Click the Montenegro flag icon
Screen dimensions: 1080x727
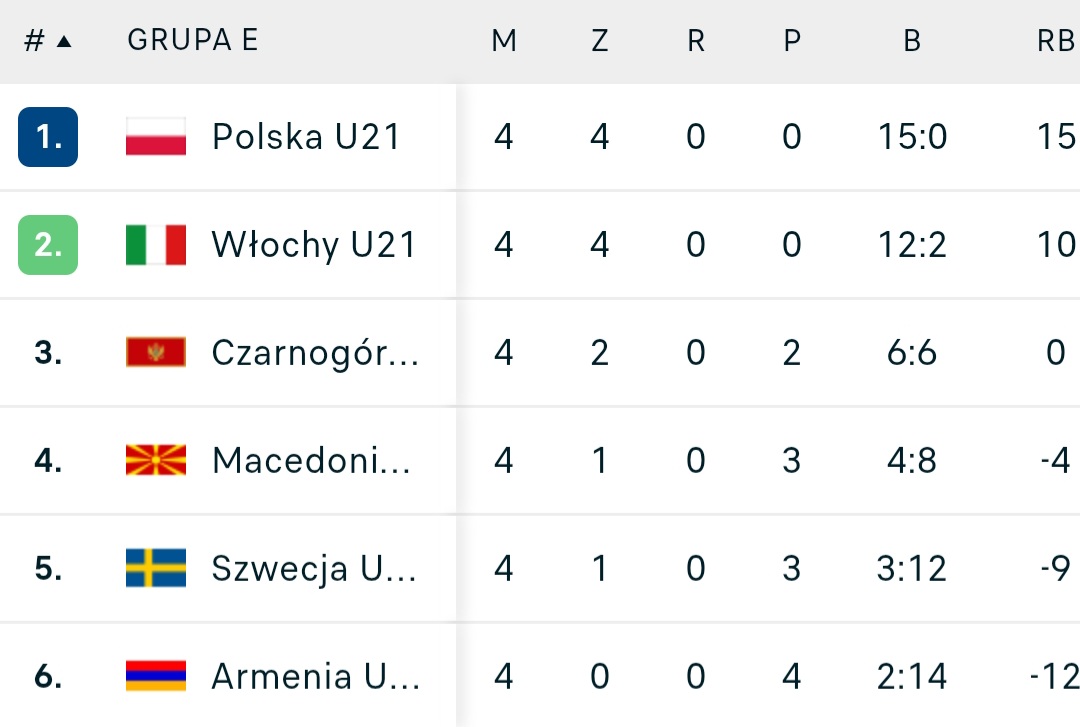click(x=156, y=353)
